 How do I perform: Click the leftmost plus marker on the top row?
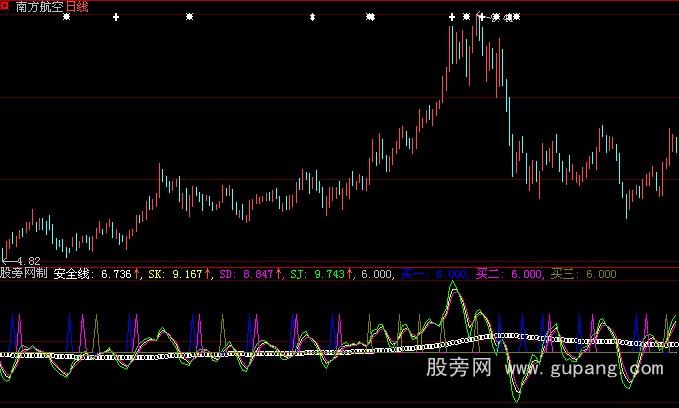(116, 17)
